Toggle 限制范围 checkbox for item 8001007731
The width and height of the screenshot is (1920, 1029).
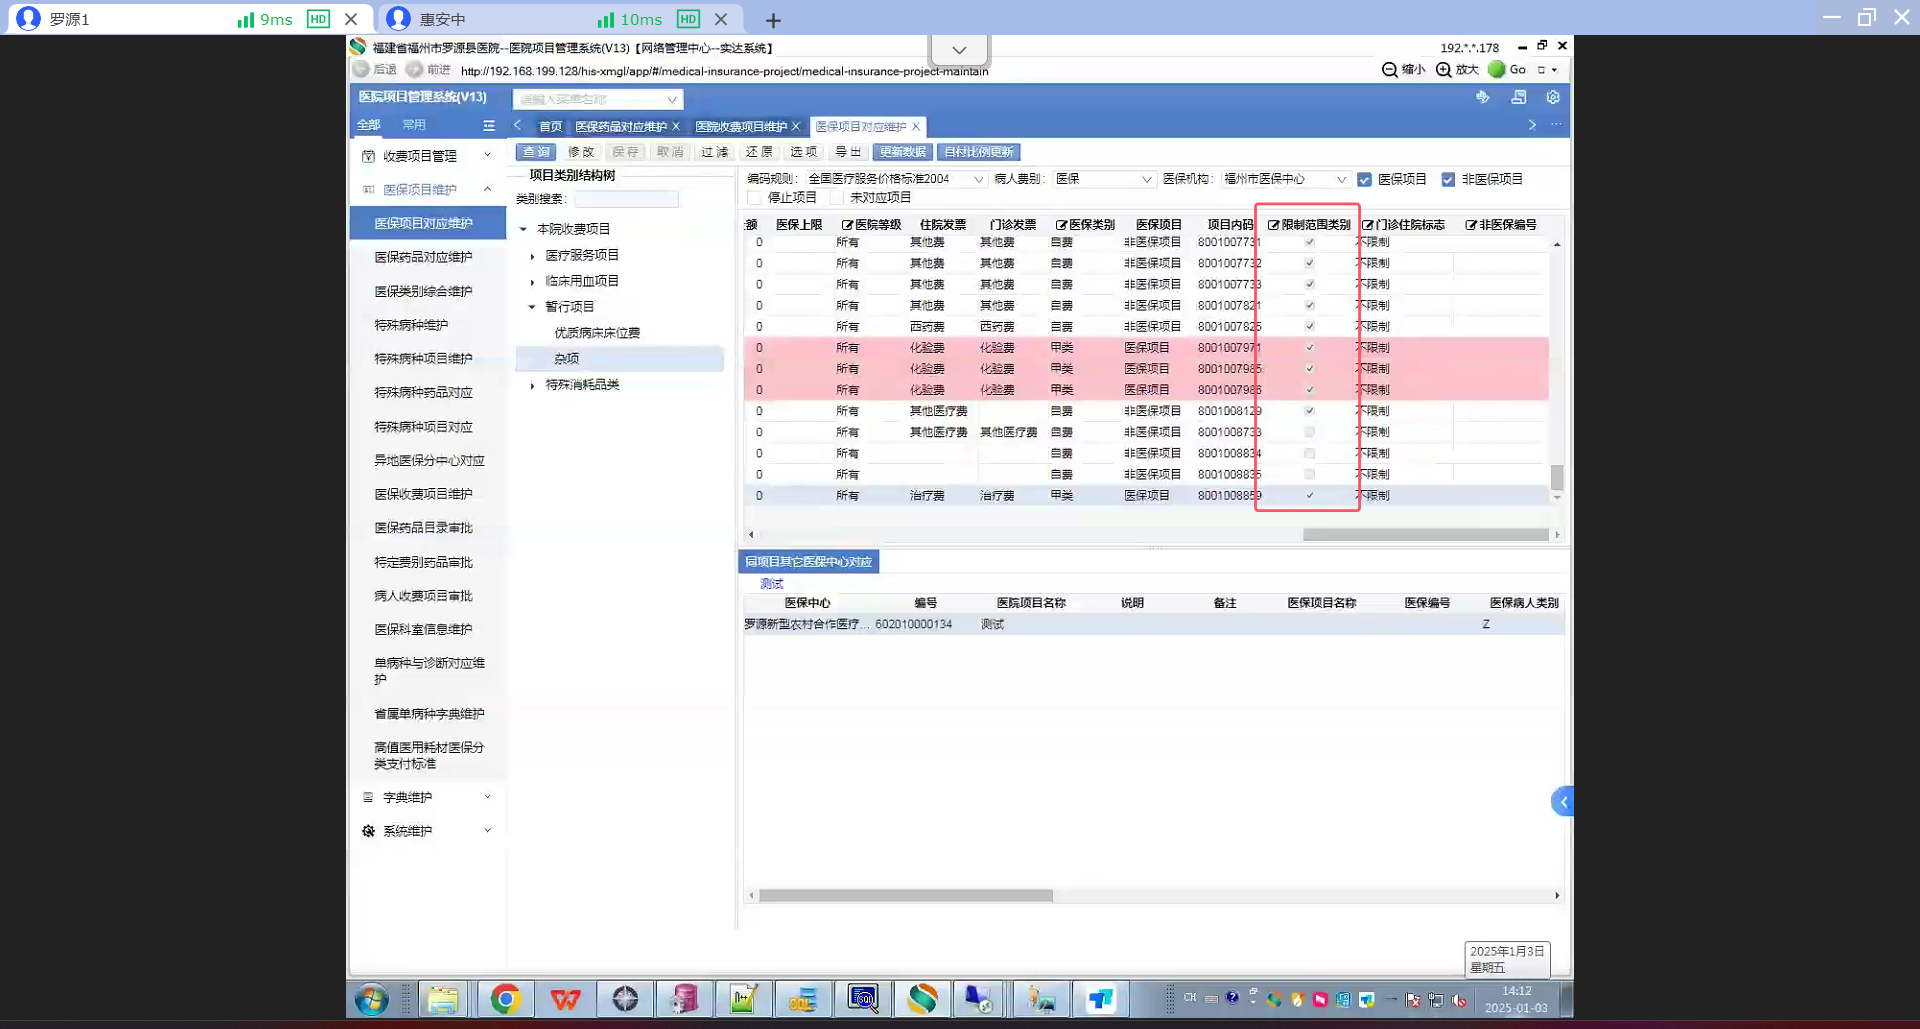coord(1310,242)
